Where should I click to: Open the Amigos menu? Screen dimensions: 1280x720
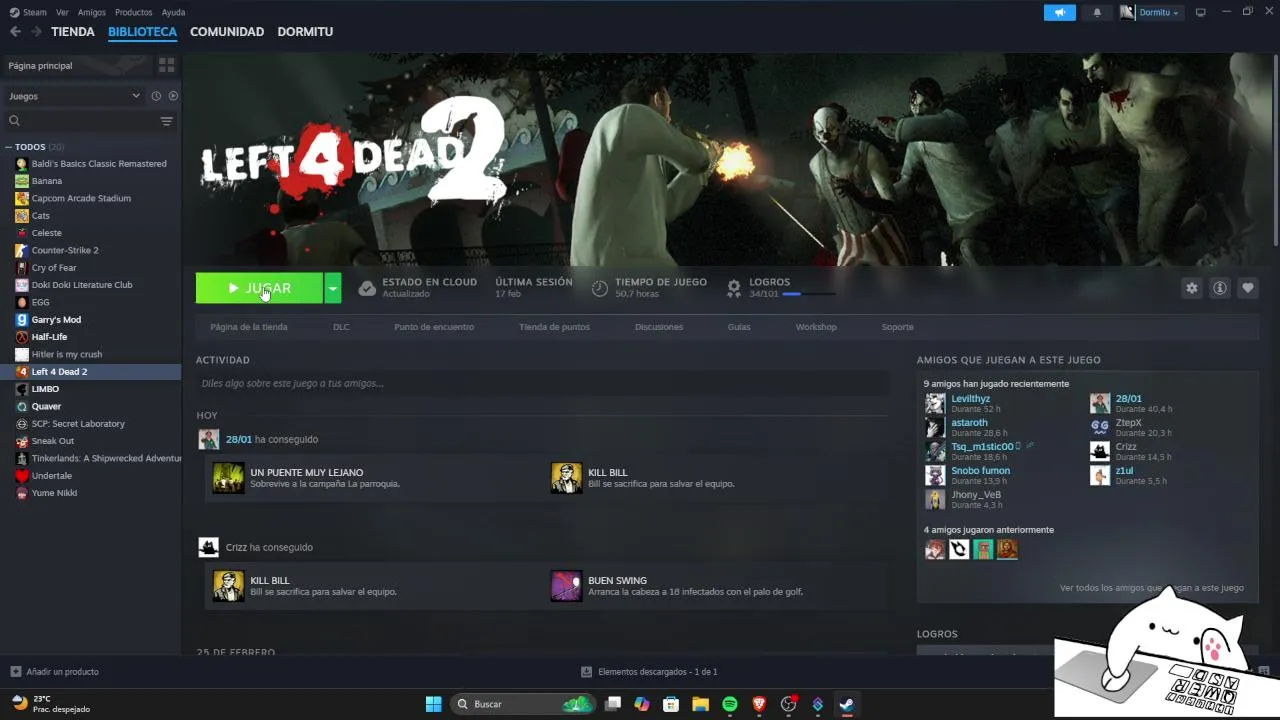tap(91, 12)
